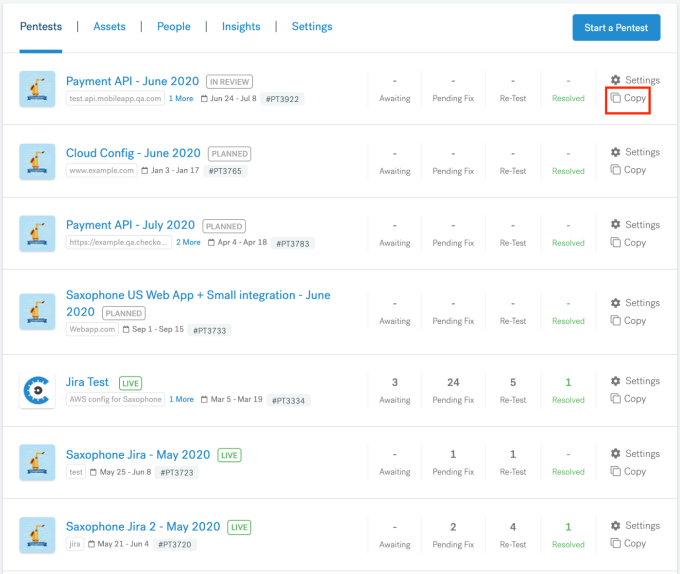Click the 2 Pending Fix count for Saxophone Jira 2
This screenshot has width=680, height=574.
pos(453,527)
